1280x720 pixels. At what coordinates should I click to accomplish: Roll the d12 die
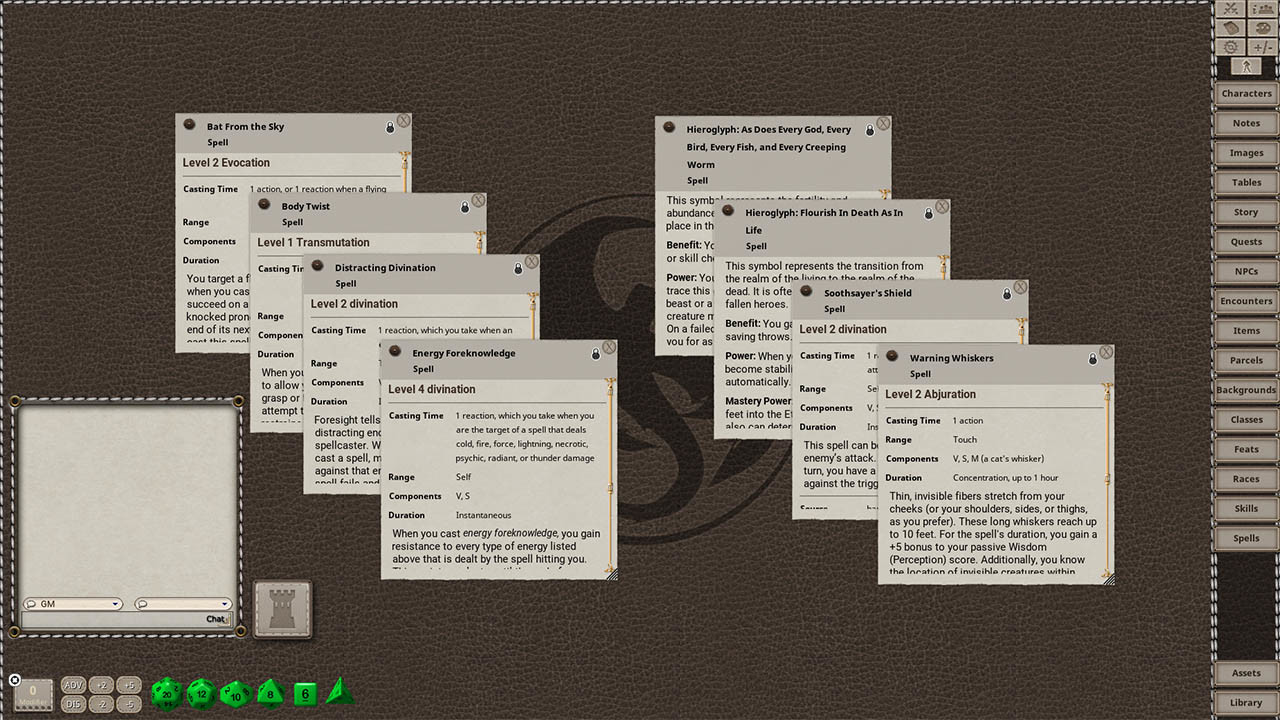pos(200,693)
